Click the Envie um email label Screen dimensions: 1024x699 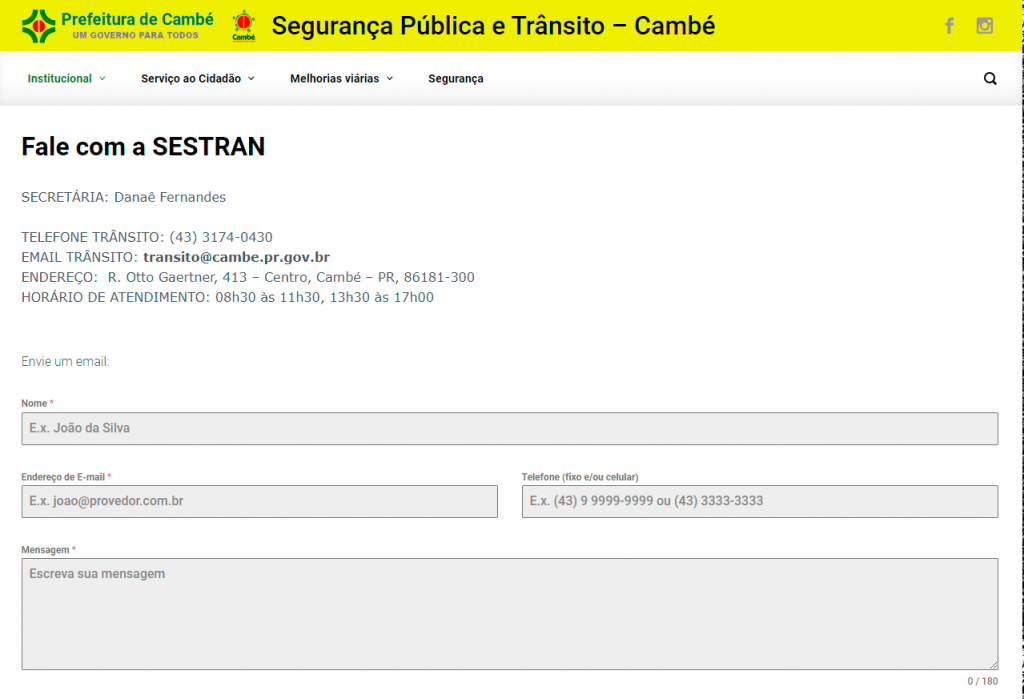(x=65, y=361)
